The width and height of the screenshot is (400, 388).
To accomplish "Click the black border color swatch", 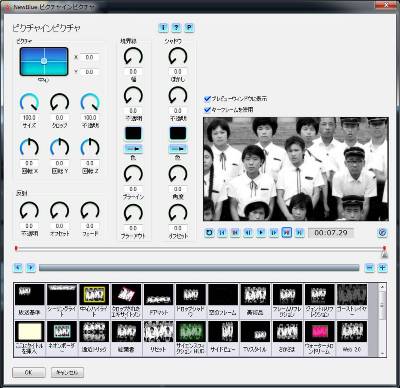I will (133, 133).
